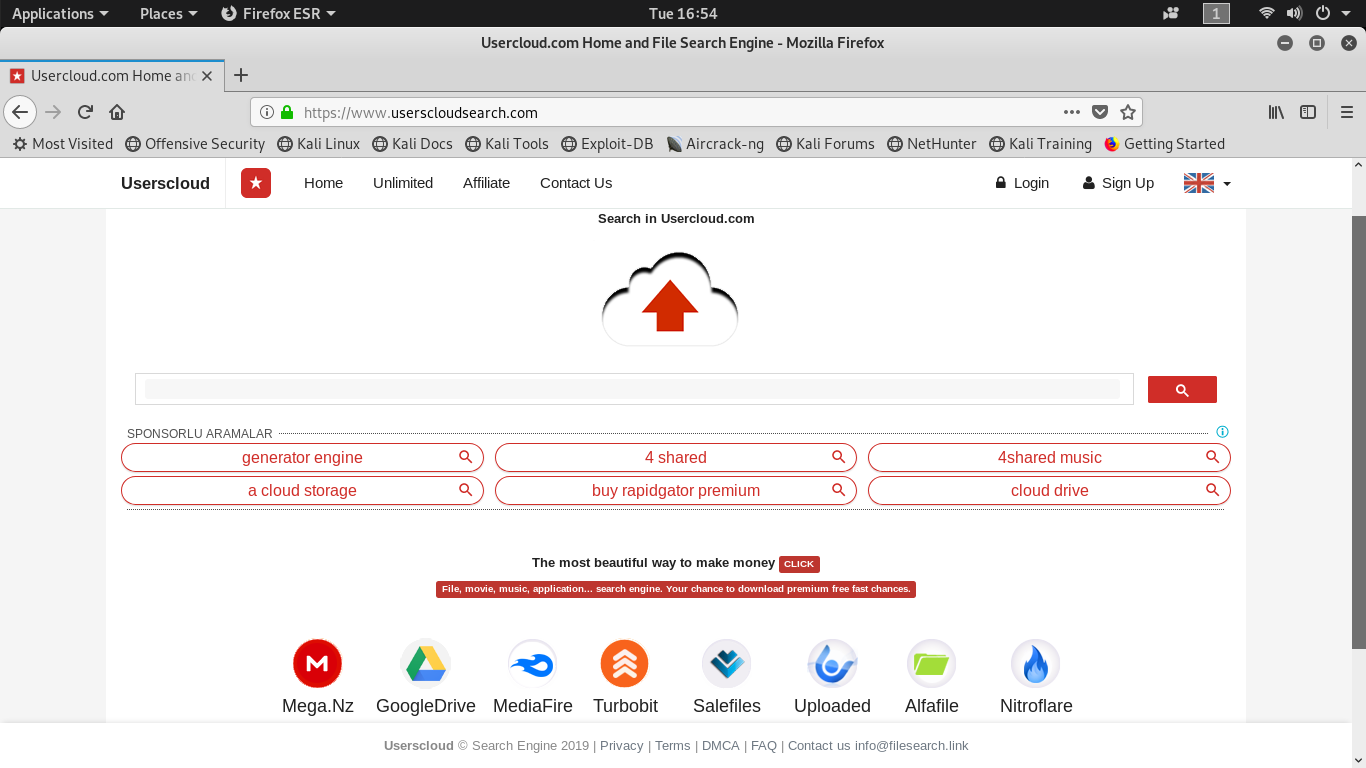Search for 'buy rapidgator premium' suggestion
1366x768 pixels.
click(x=676, y=491)
